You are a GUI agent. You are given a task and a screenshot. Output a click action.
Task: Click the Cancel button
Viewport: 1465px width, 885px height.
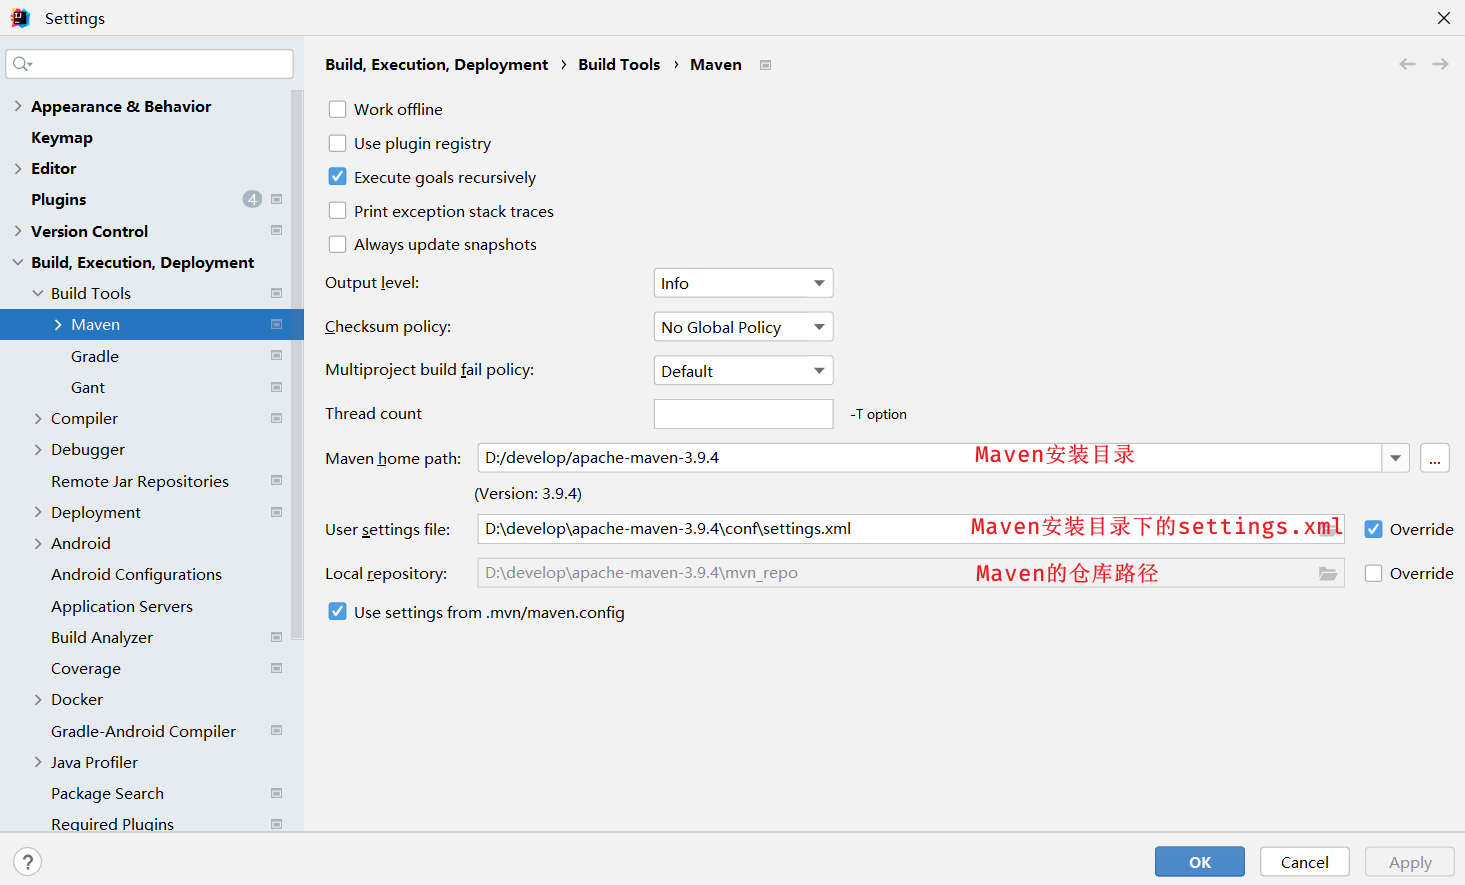coord(1304,862)
